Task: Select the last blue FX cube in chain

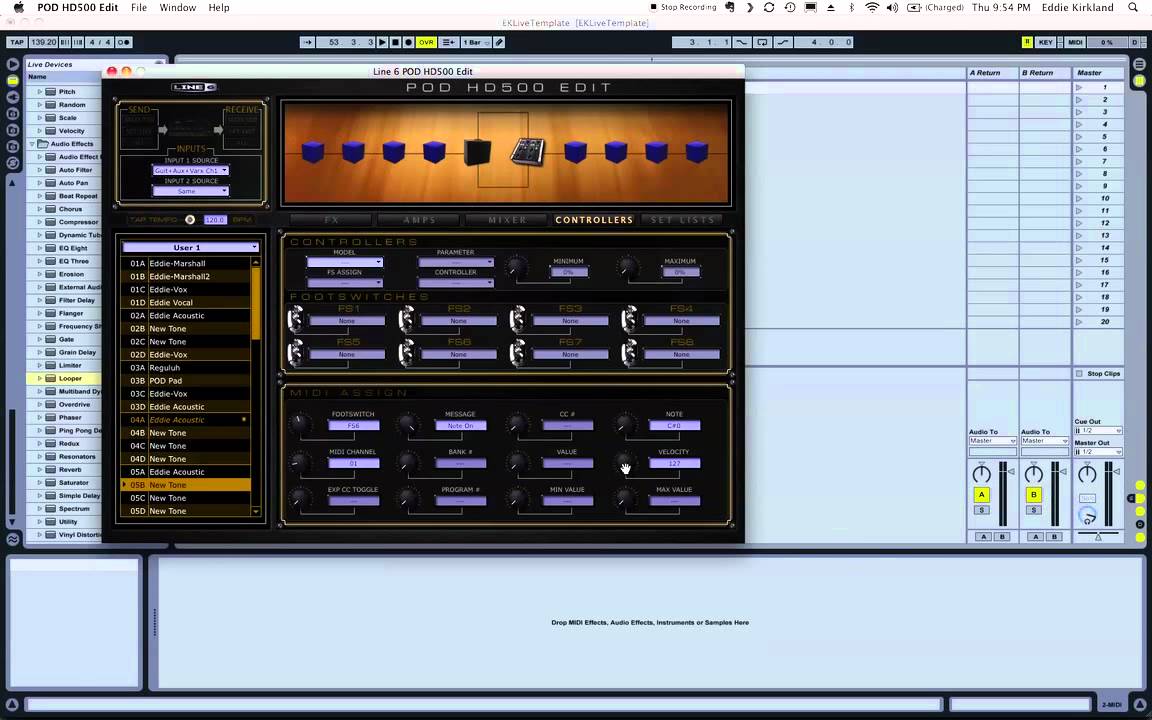Action: click(x=696, y=152)
